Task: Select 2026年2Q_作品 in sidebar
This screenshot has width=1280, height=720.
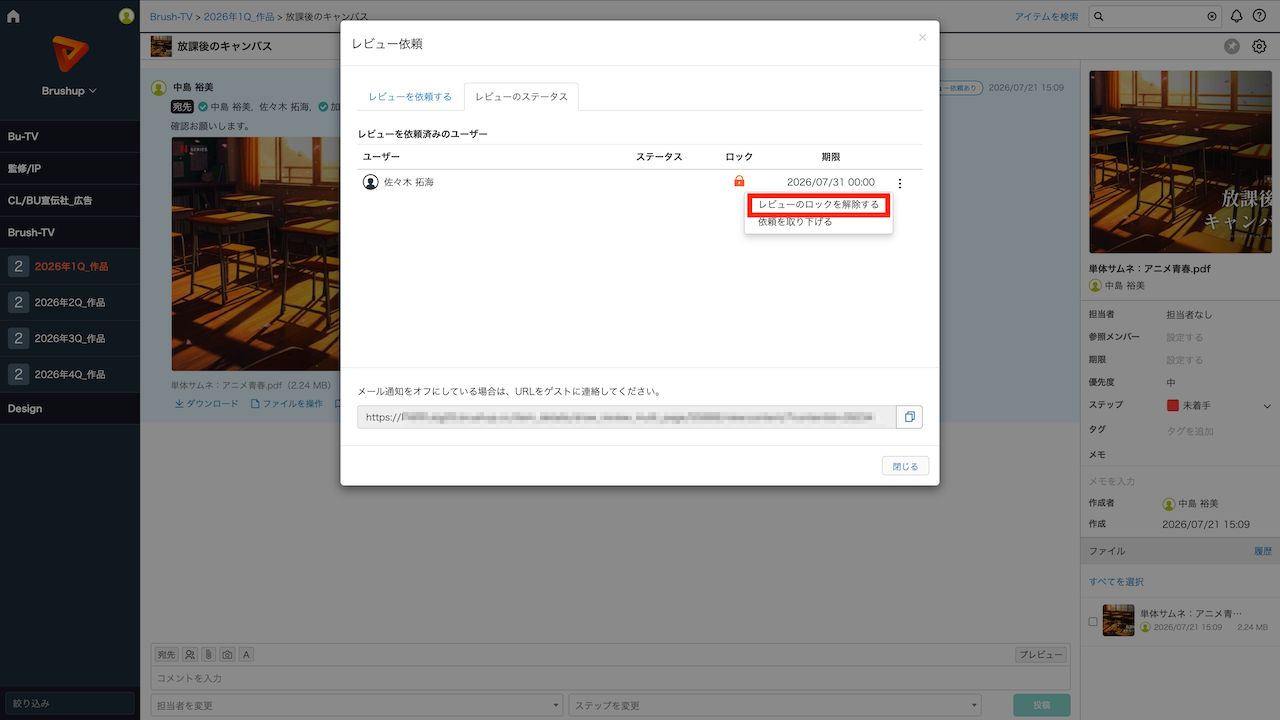Action: [x=69, y=302]
